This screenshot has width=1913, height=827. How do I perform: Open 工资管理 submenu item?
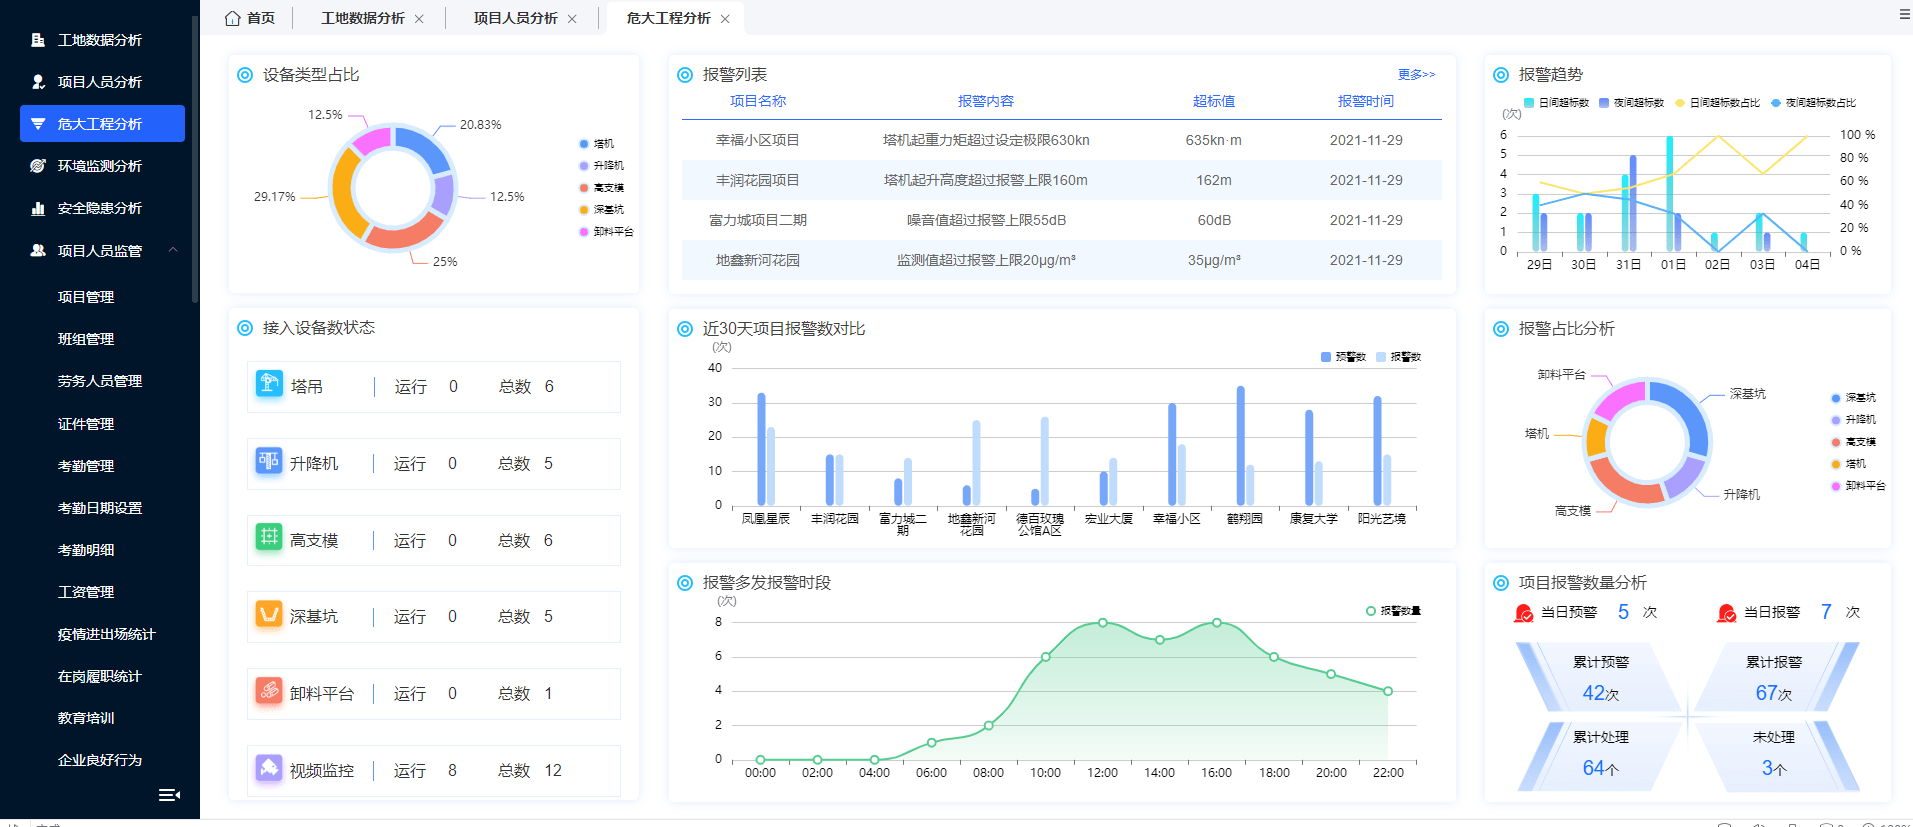[86, 592]
